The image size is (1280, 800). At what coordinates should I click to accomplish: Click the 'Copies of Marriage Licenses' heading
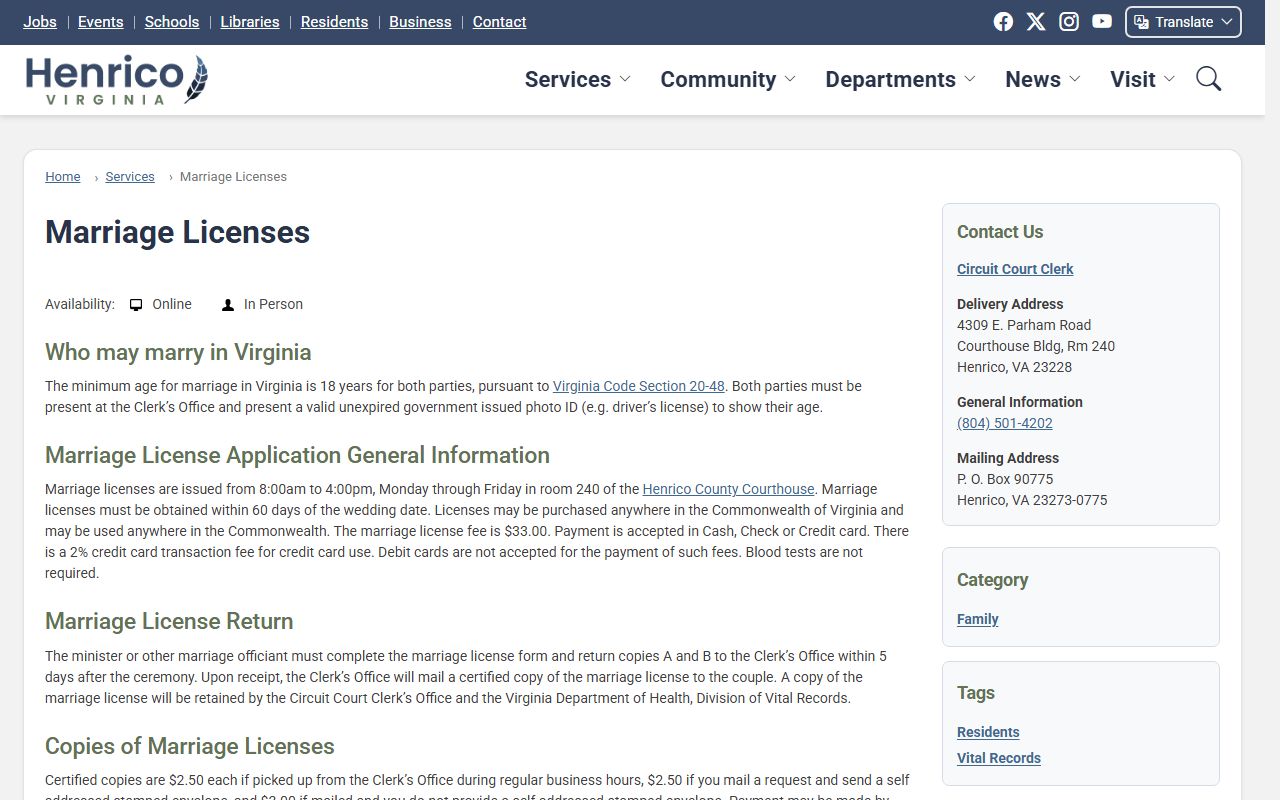(190, 746)
